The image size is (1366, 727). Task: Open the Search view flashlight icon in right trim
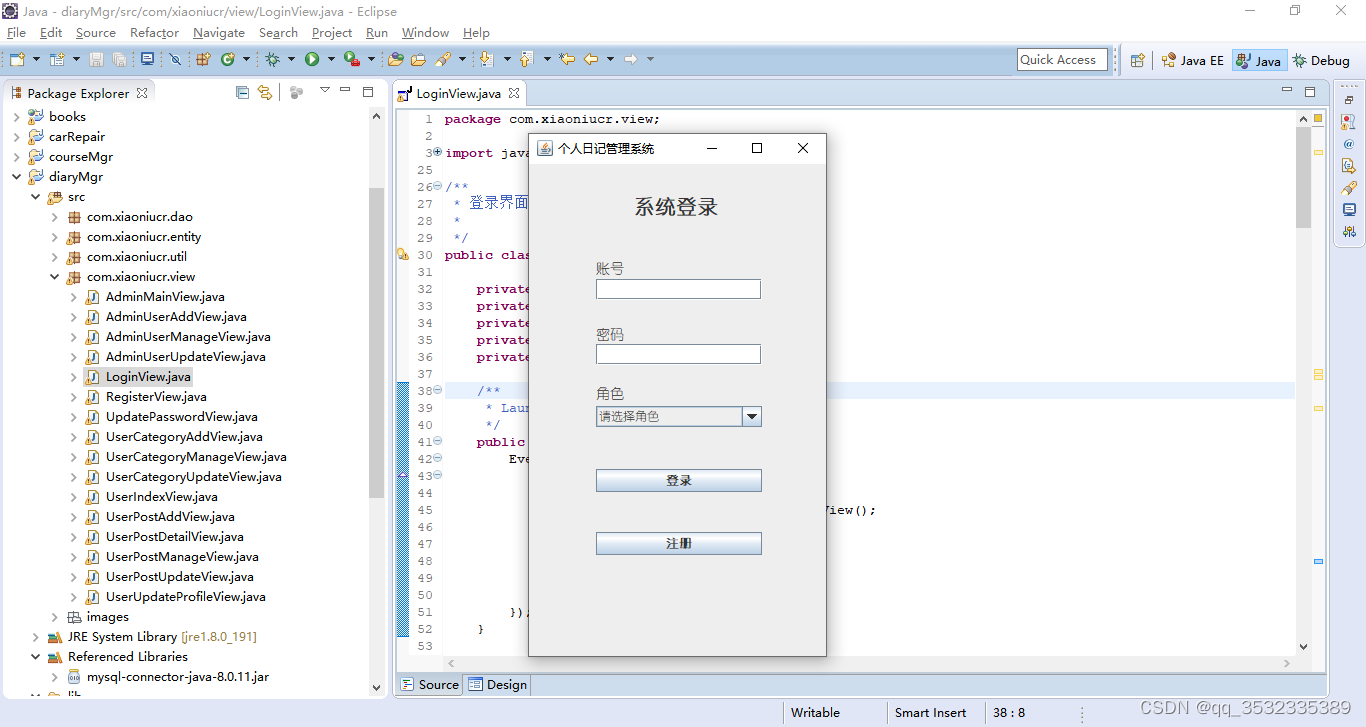pyautogui.click(x=1349, y=188)
